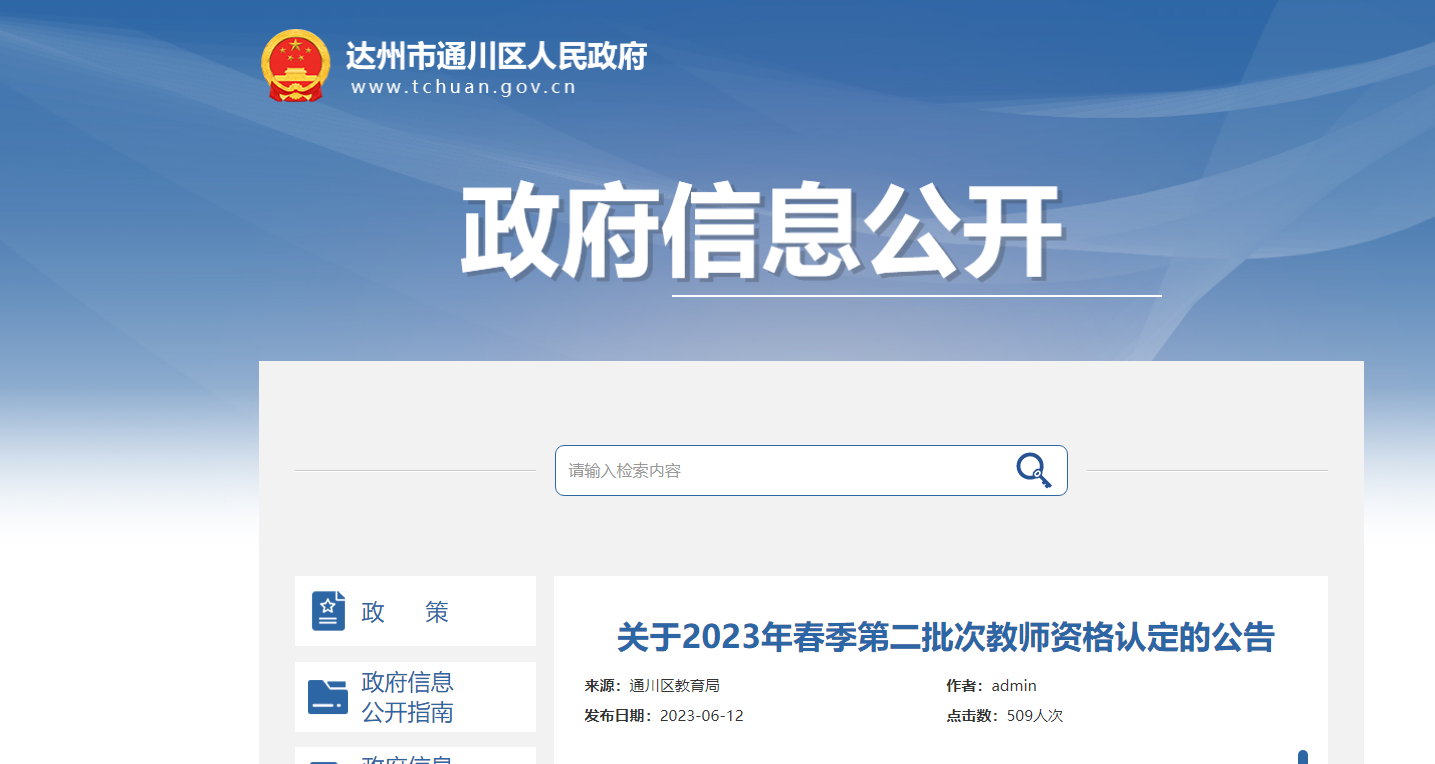Screen dimensions: 1435x764
Task: Visit the www.tchuan.gov.cn address text
Action: (464, 87)
